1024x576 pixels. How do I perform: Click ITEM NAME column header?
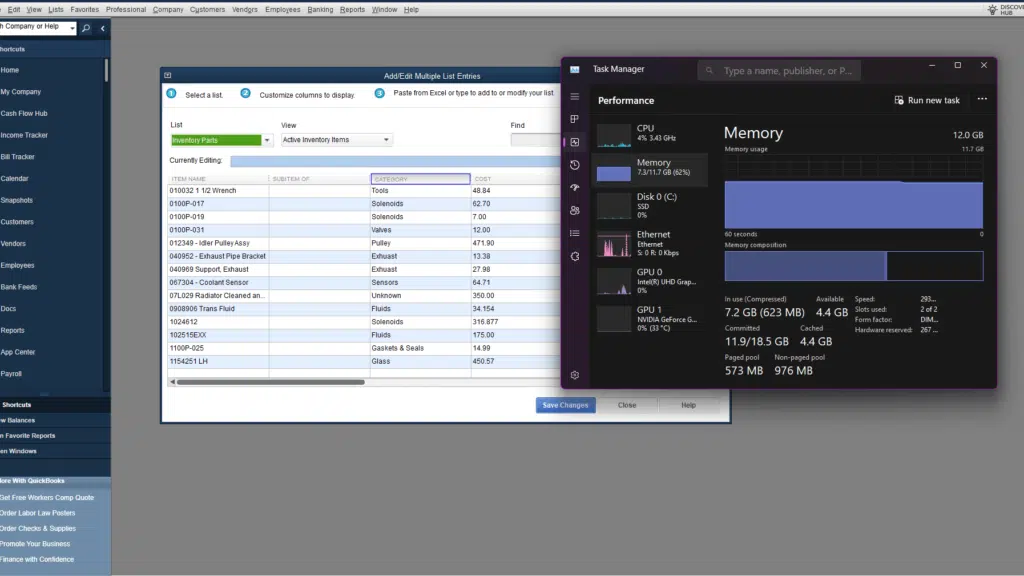[x=218, y=179]
